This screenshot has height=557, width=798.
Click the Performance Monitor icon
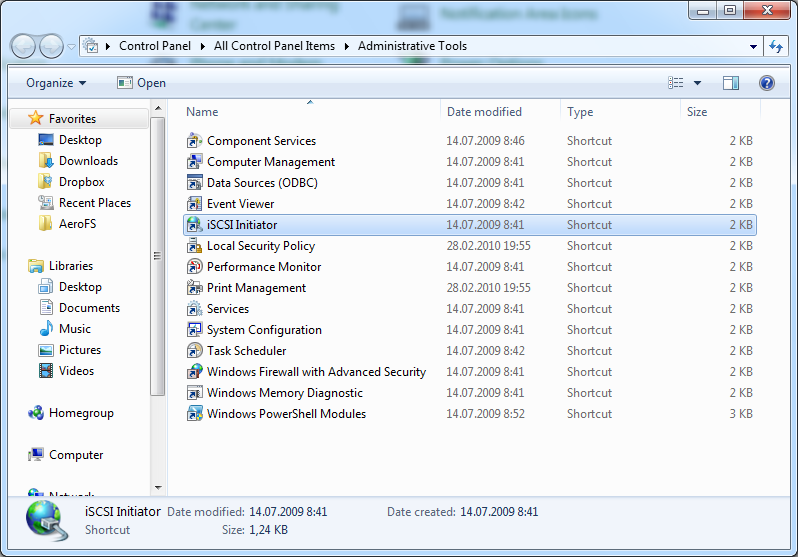click(194, 266)
